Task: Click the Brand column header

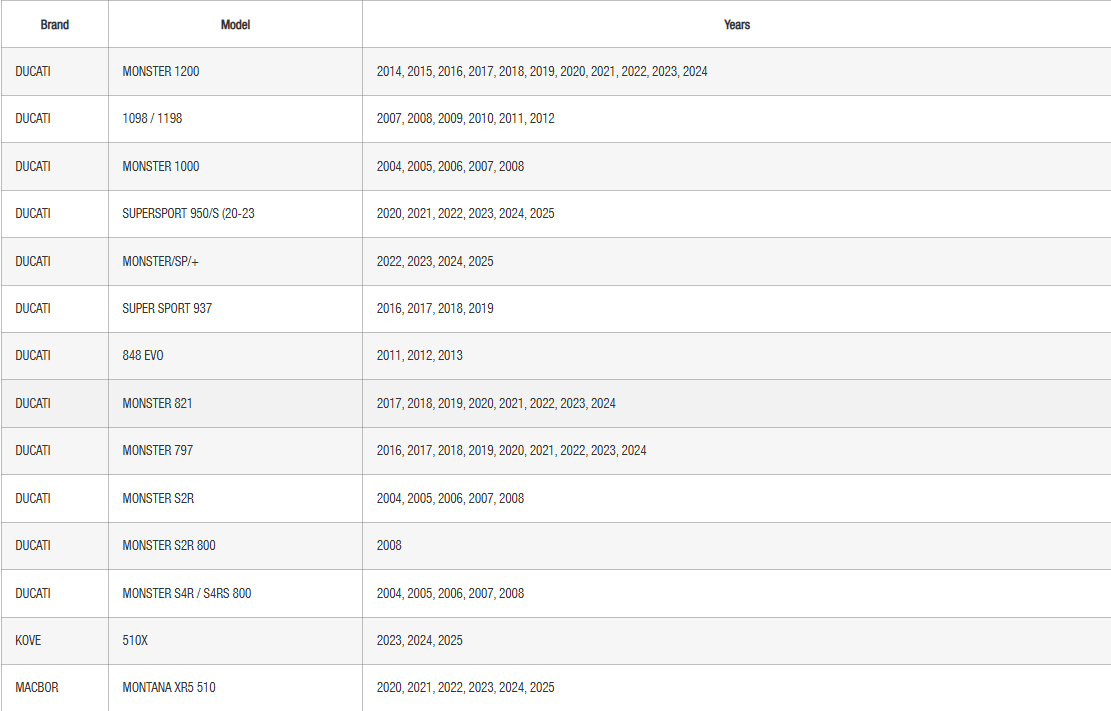Action: click(x=55, y=25)
